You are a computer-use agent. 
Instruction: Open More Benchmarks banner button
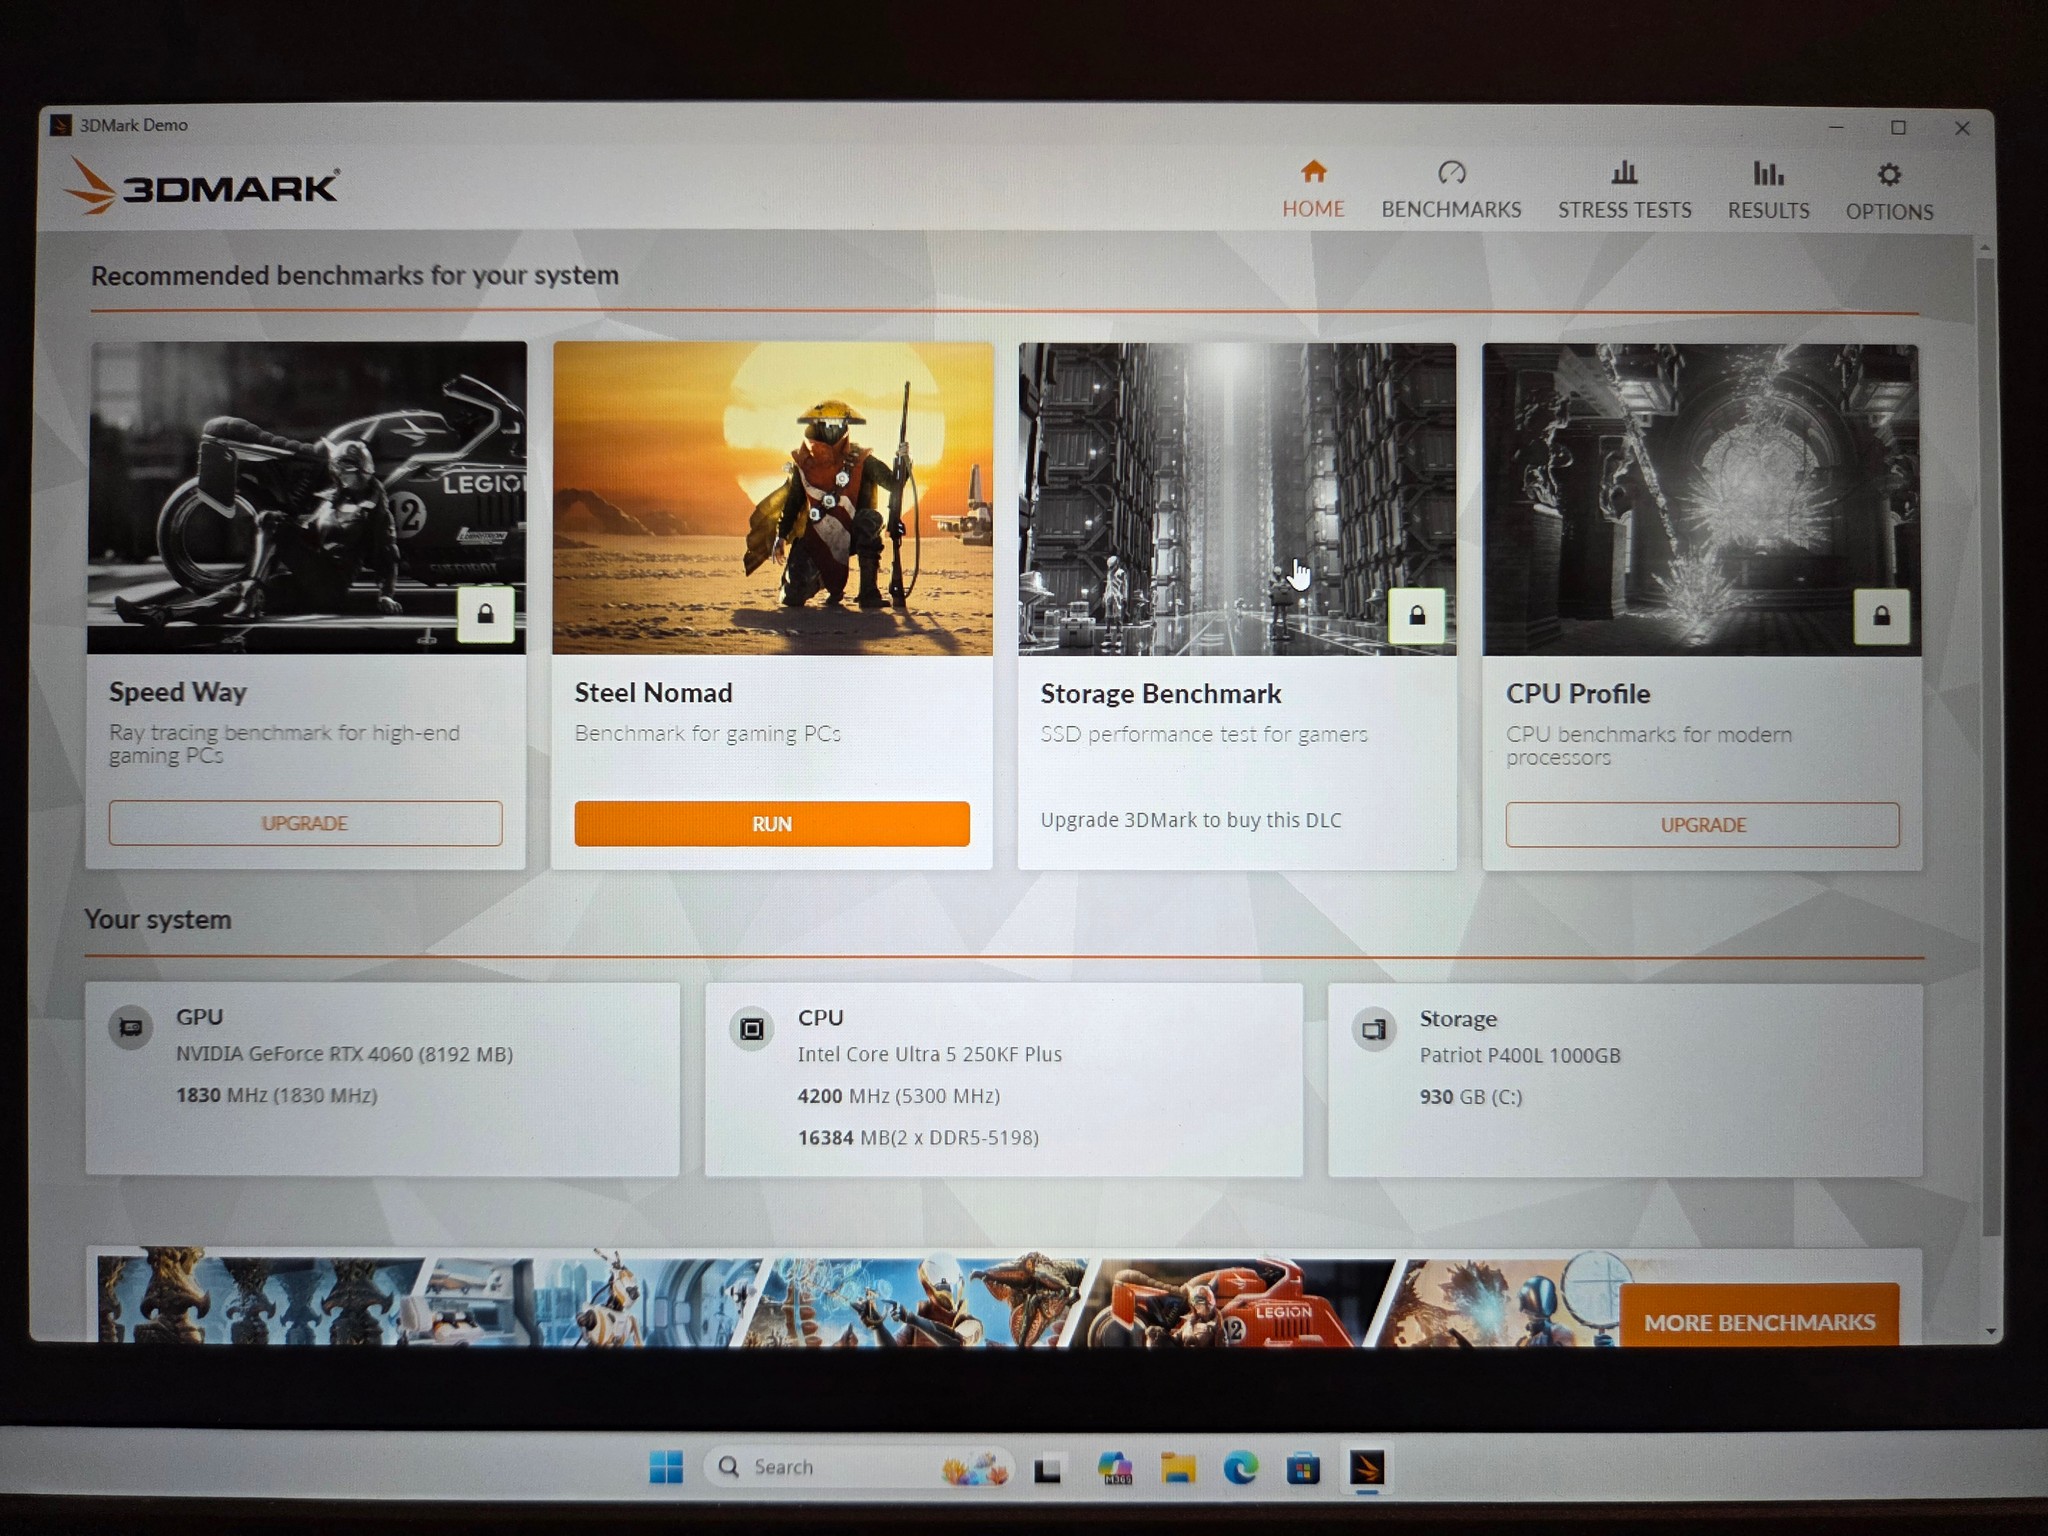[1760, 1318]
